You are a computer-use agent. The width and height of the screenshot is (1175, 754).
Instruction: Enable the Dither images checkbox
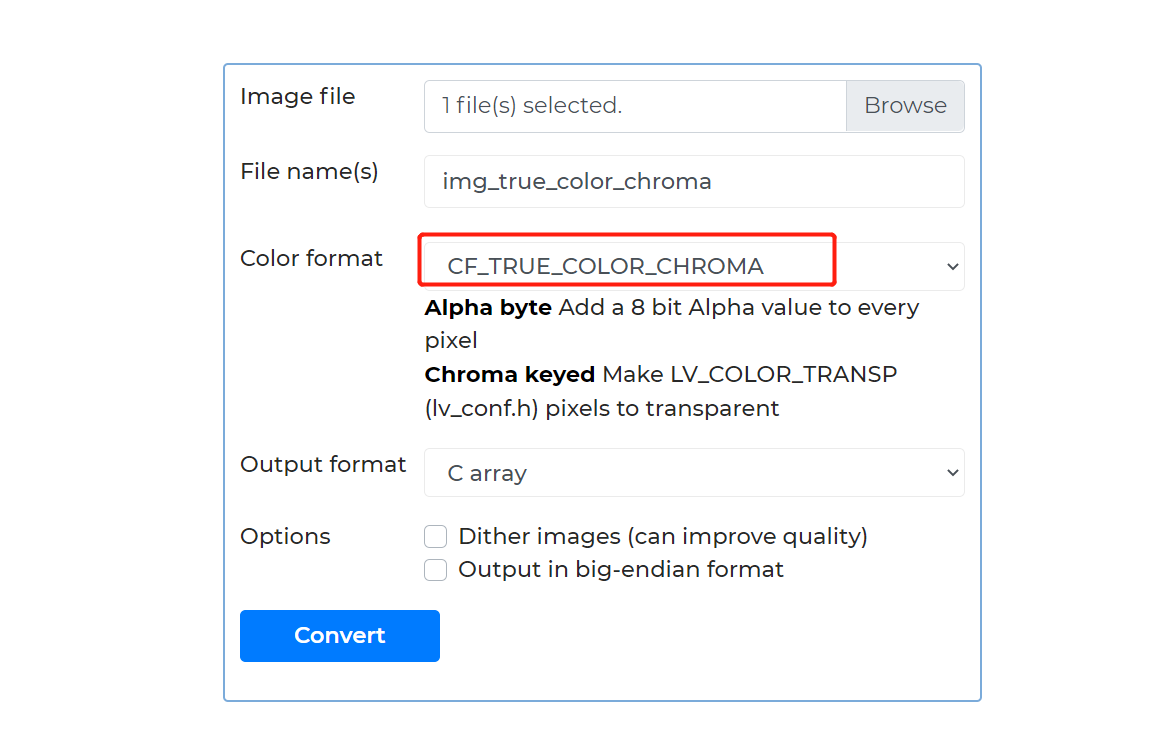pos(436,537)
